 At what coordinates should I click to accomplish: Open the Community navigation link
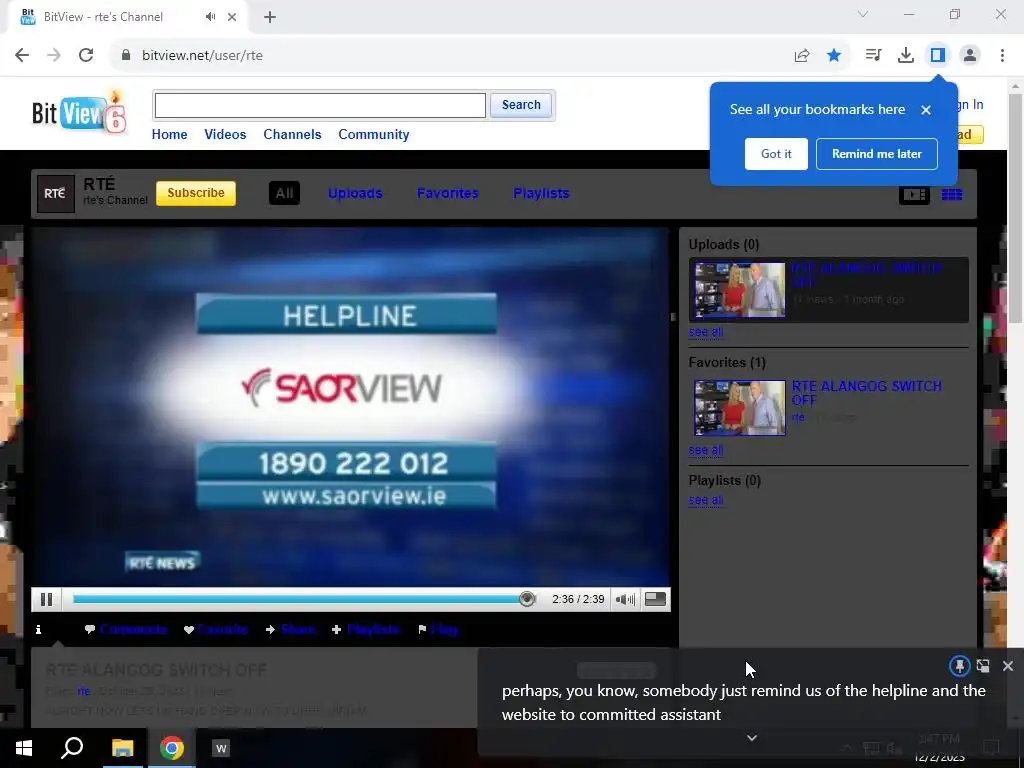coord(374,135)
